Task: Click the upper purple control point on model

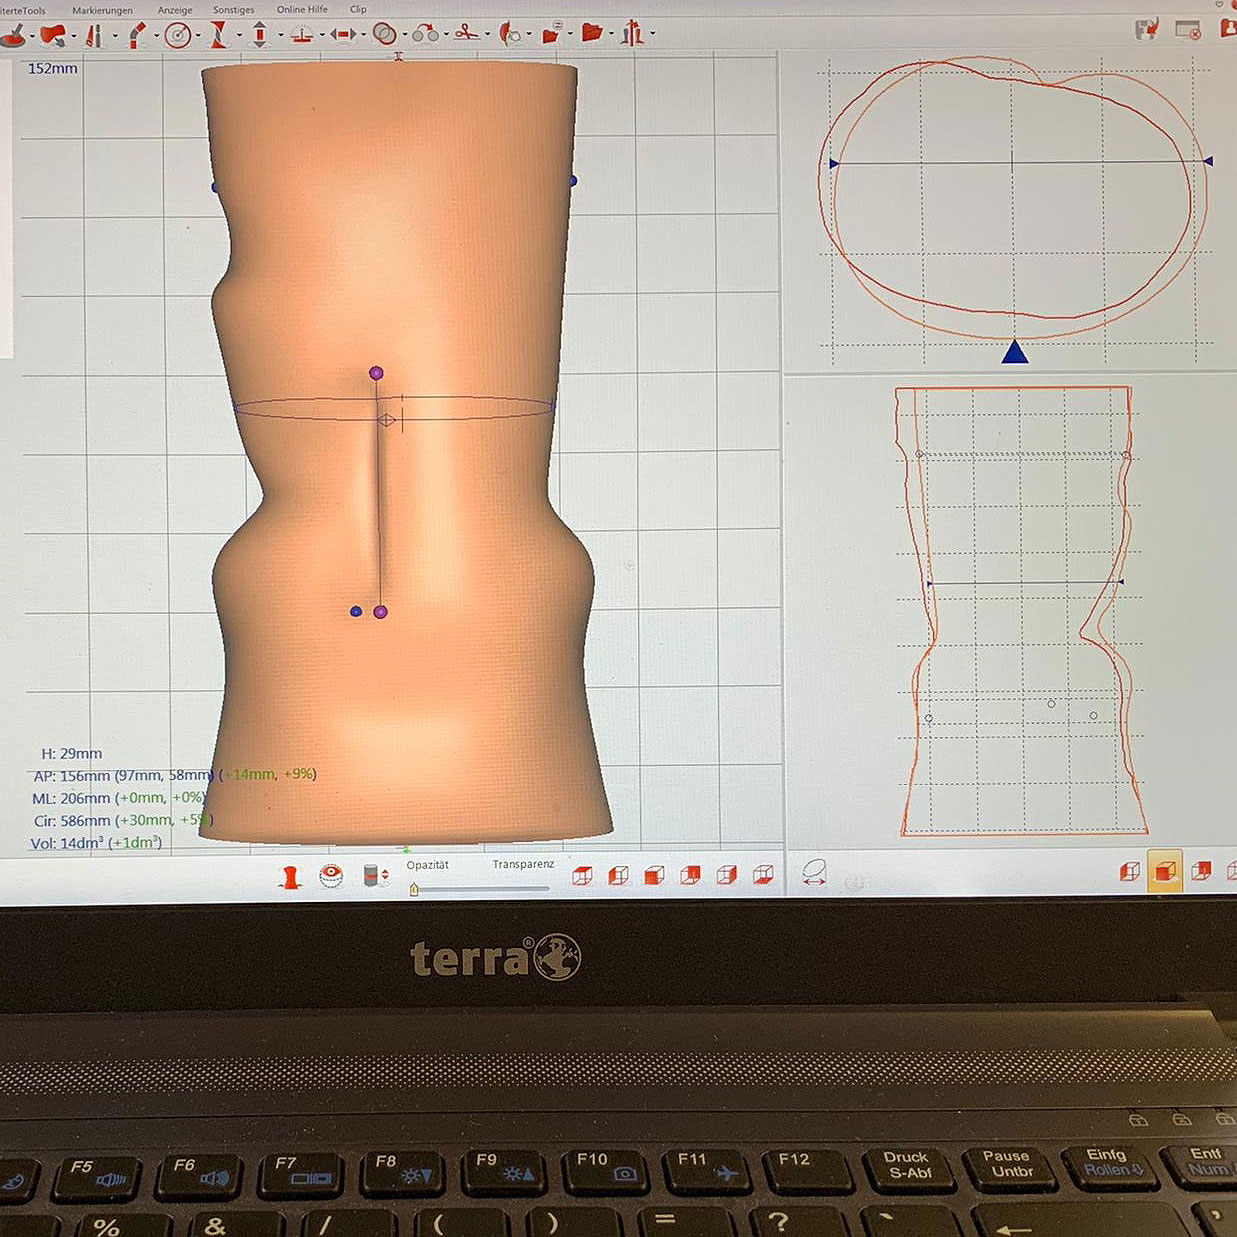Action: pyautogui.click(x=376, y=373)
